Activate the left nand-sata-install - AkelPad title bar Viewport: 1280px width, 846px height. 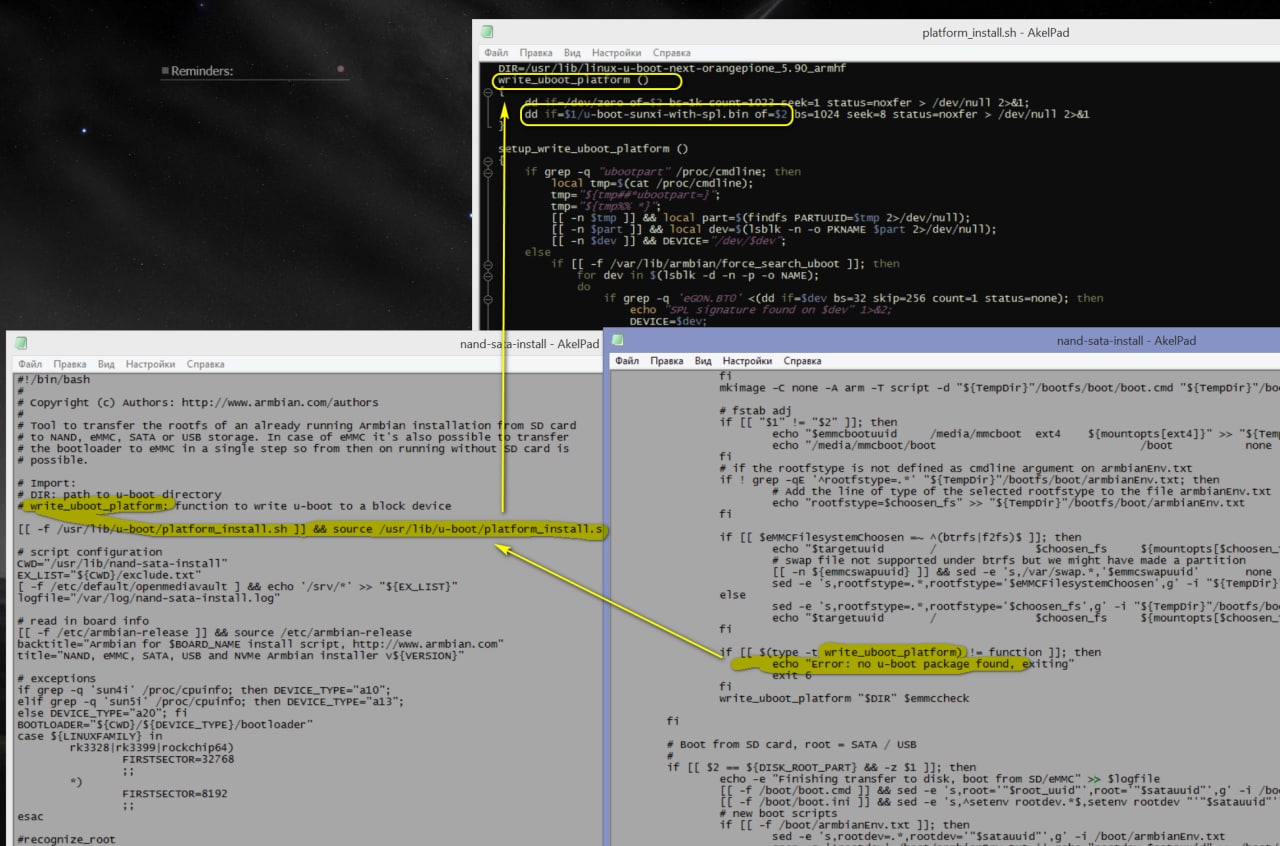pyautogui.click(x=306, y=343)
